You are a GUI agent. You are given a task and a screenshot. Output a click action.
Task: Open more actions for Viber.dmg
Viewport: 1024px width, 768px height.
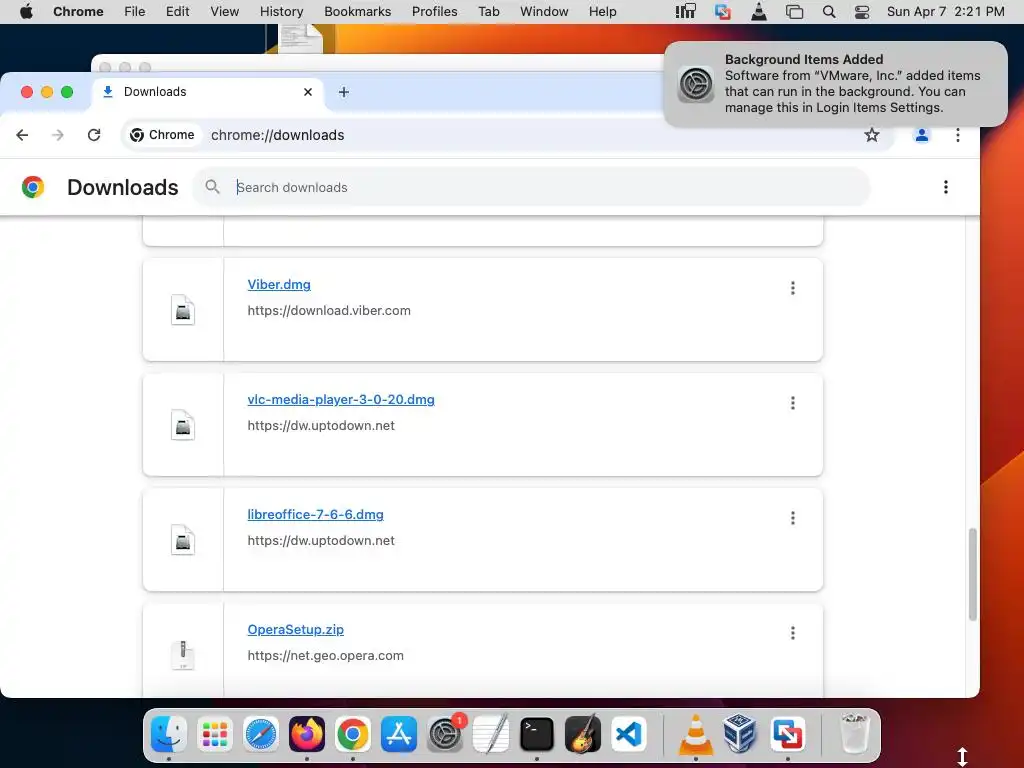pos(793,288)
